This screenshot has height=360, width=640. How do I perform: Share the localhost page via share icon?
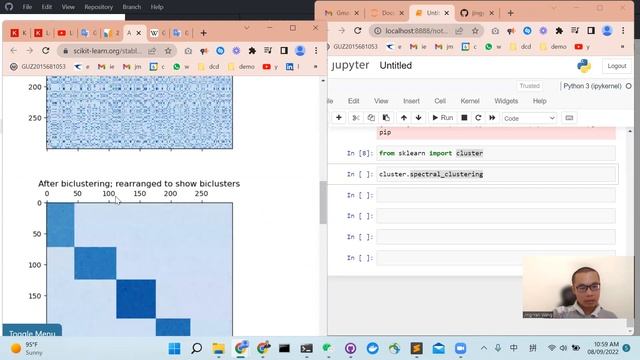point(459,31)
